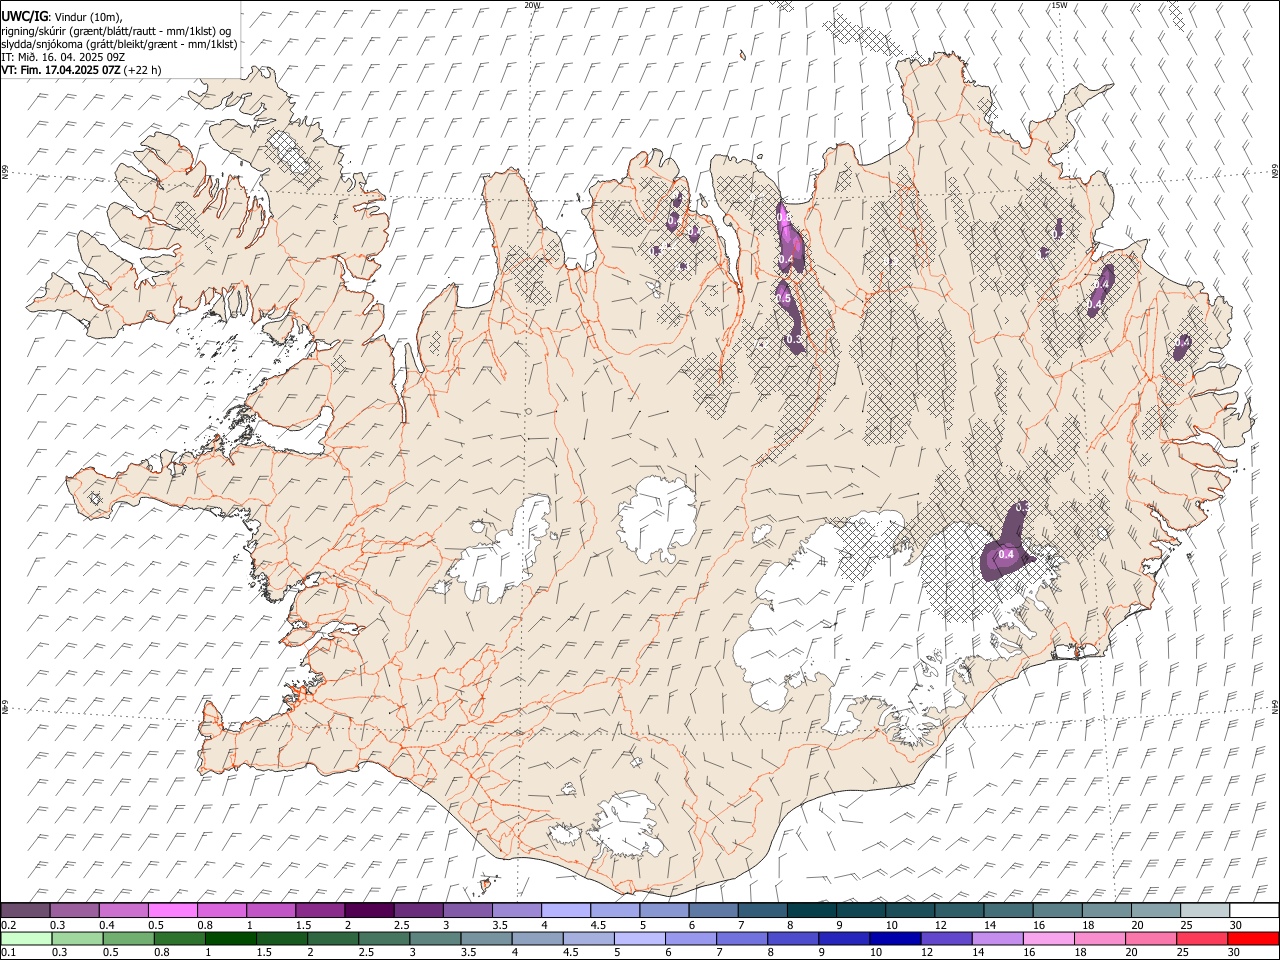Pick the teal swatch between 12 and 14 in upper legend
The width and height of the screenshot is (1280, 960).
coord(959,910)
